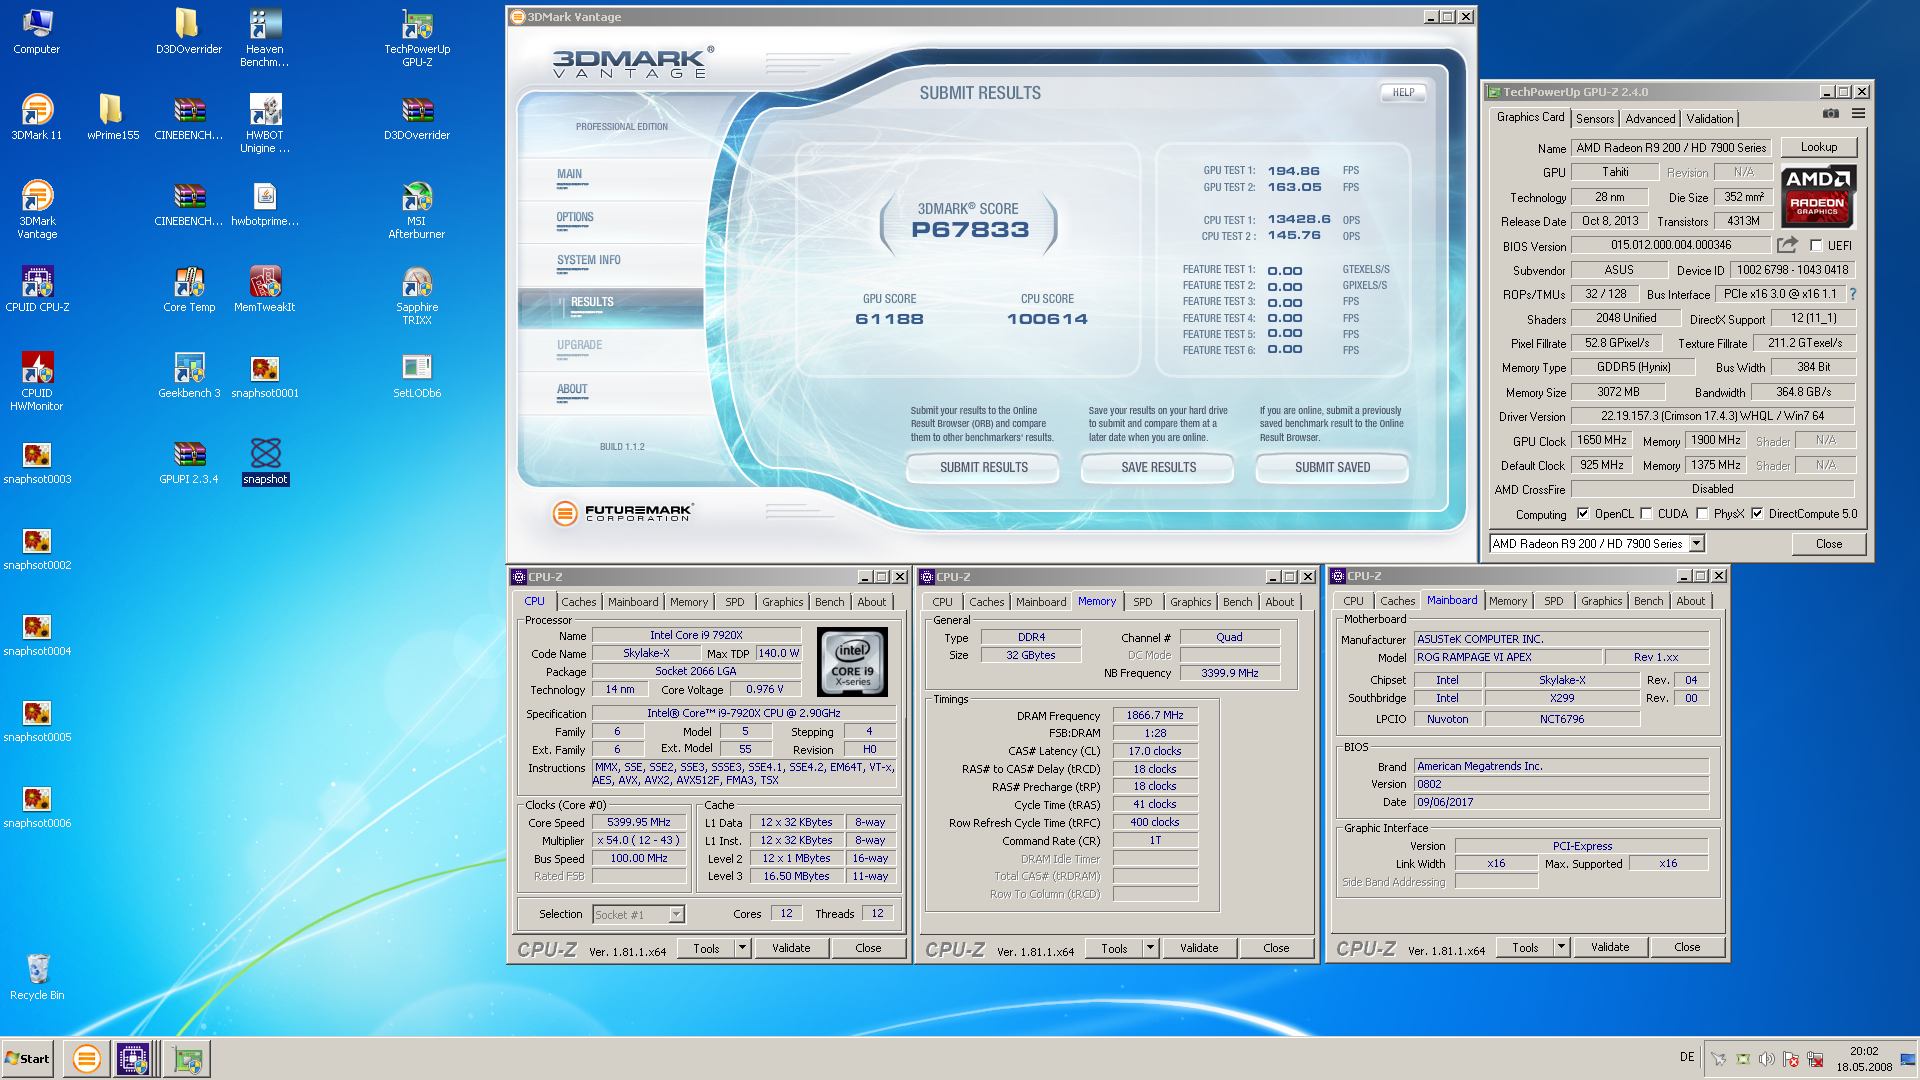Launch Geekbench 3 from desktop

[x=189, y=375]
